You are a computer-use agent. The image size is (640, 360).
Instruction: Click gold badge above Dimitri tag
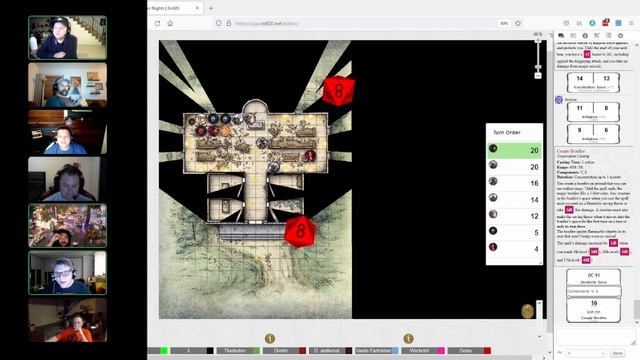[x=270, y=338]
